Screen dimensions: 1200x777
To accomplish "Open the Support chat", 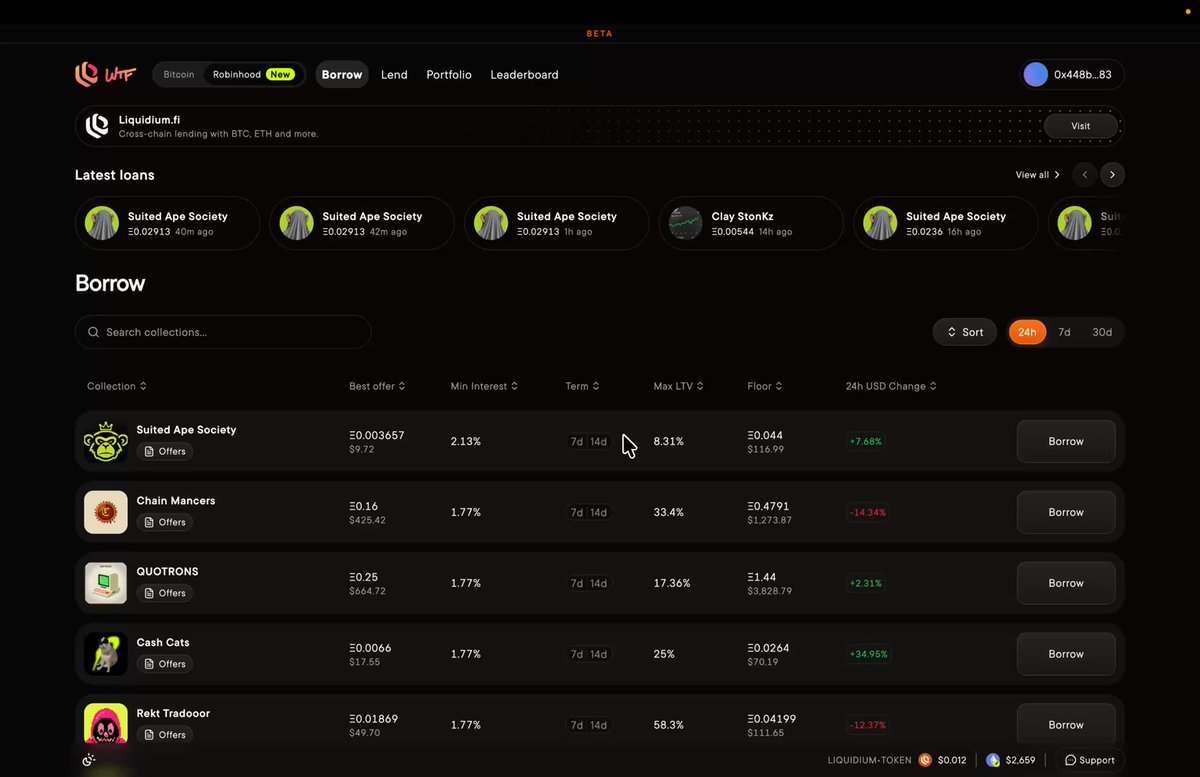I will pyautogui.click(x=1089, y=760).
